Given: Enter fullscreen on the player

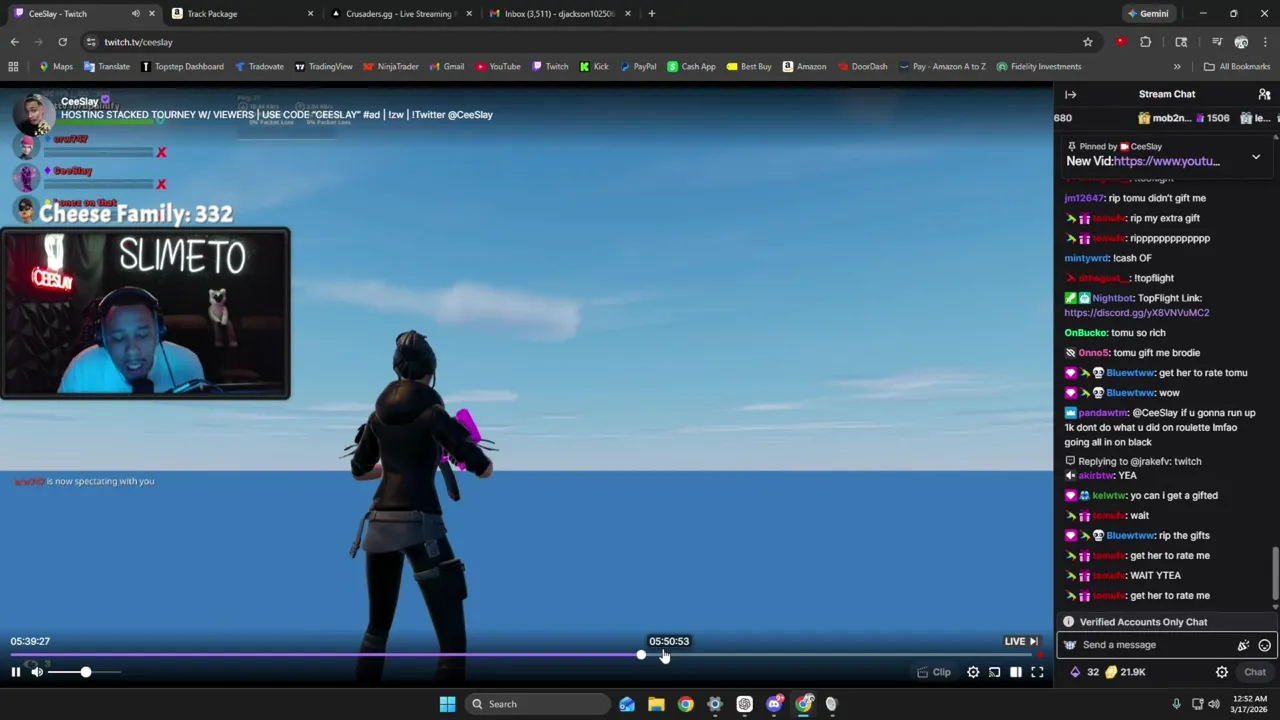Looking at the screenshot, I should click(1037, 672).
